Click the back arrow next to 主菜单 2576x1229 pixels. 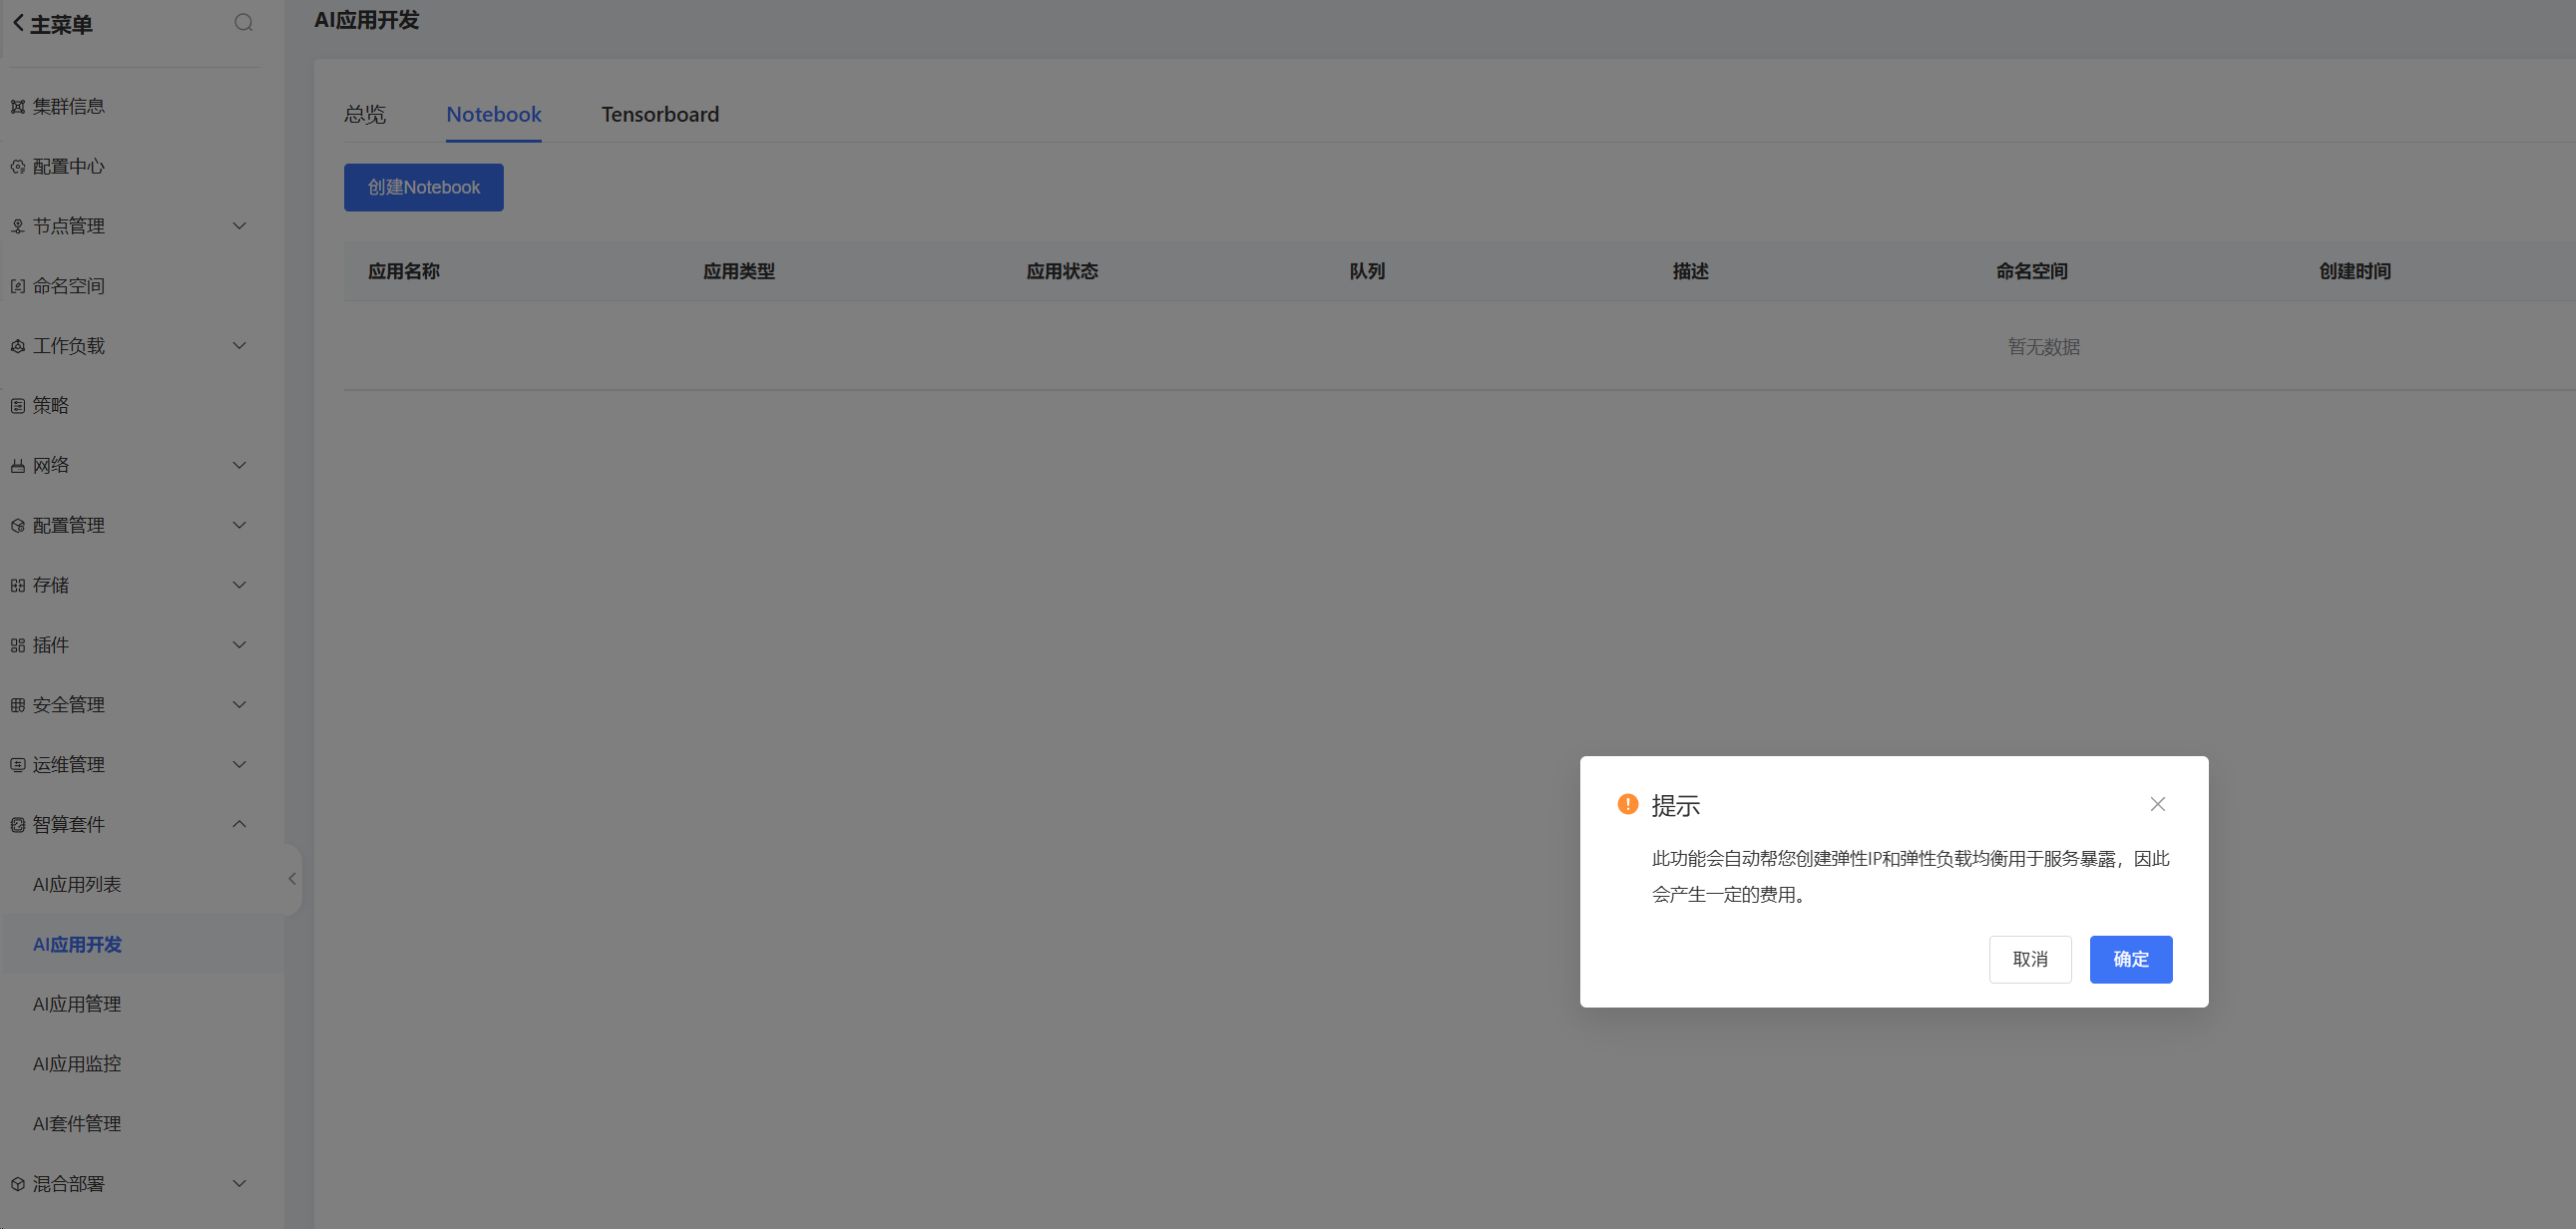click(x=18, y=24)
